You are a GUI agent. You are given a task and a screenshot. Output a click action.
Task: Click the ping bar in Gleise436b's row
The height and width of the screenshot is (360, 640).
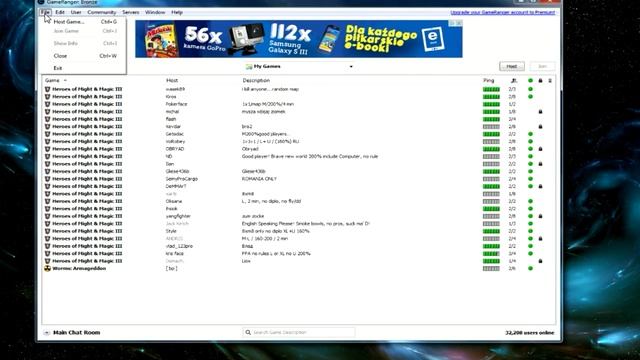click(x=491, y=171)
